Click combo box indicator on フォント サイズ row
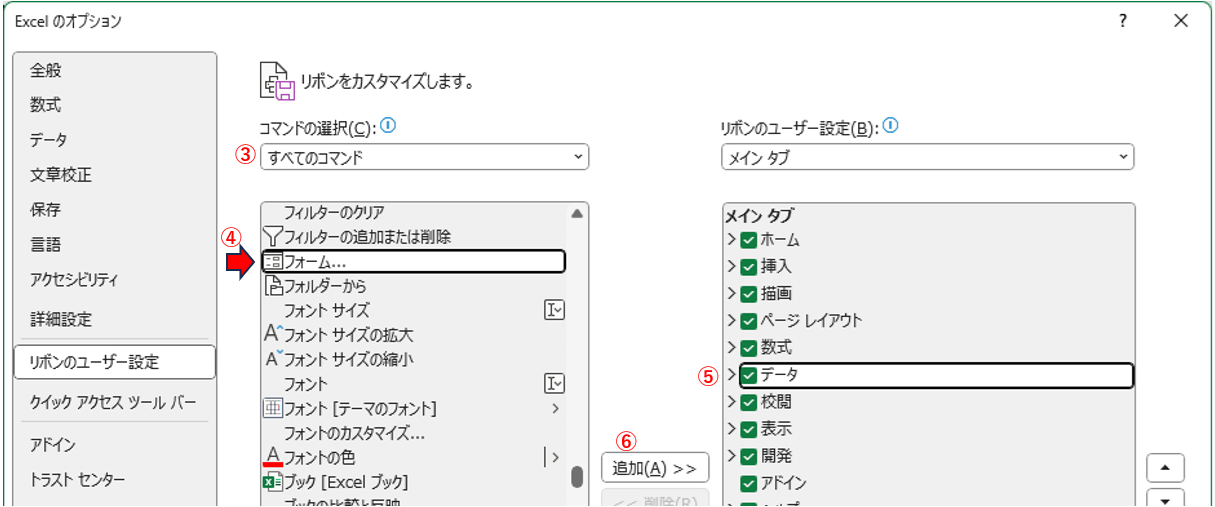1215x507 pixels. (x=554, y=310)
